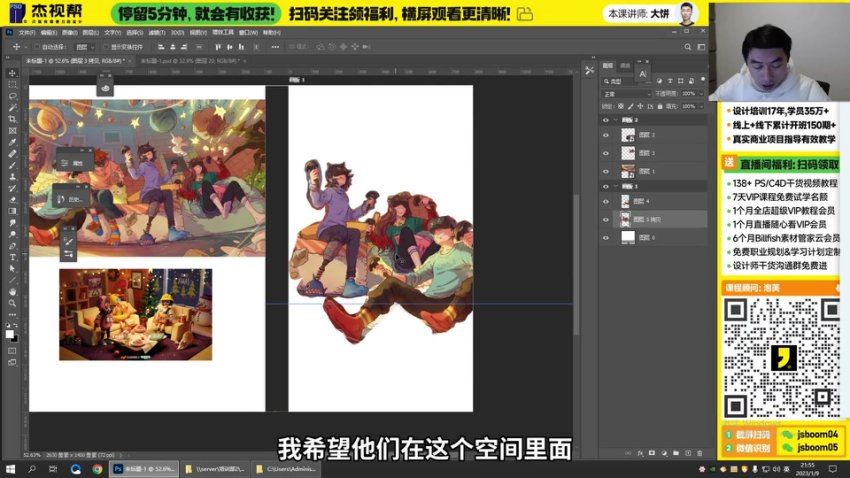The image size is (850, 478).
Task: Select the Gradient tool
Action: tap(12, 211)
